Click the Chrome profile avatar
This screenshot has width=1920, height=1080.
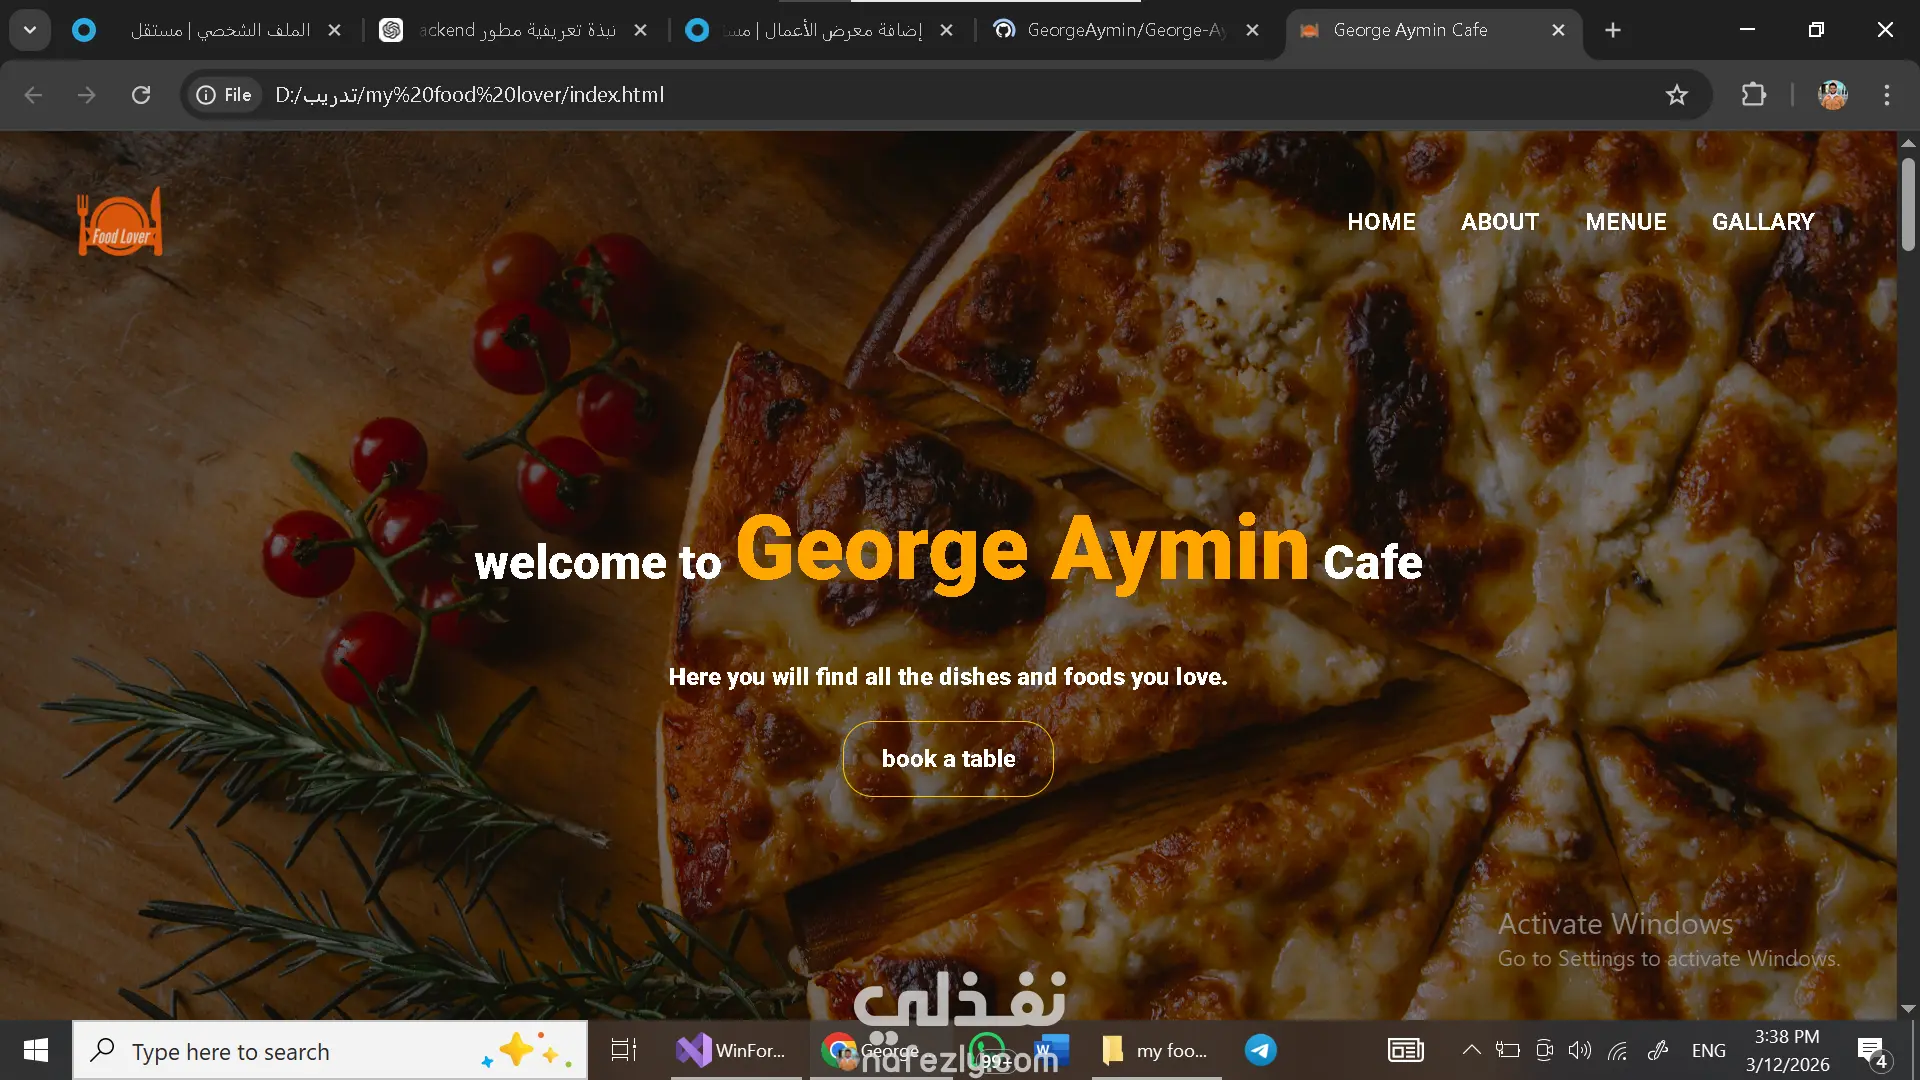[x=1832, y=95]
